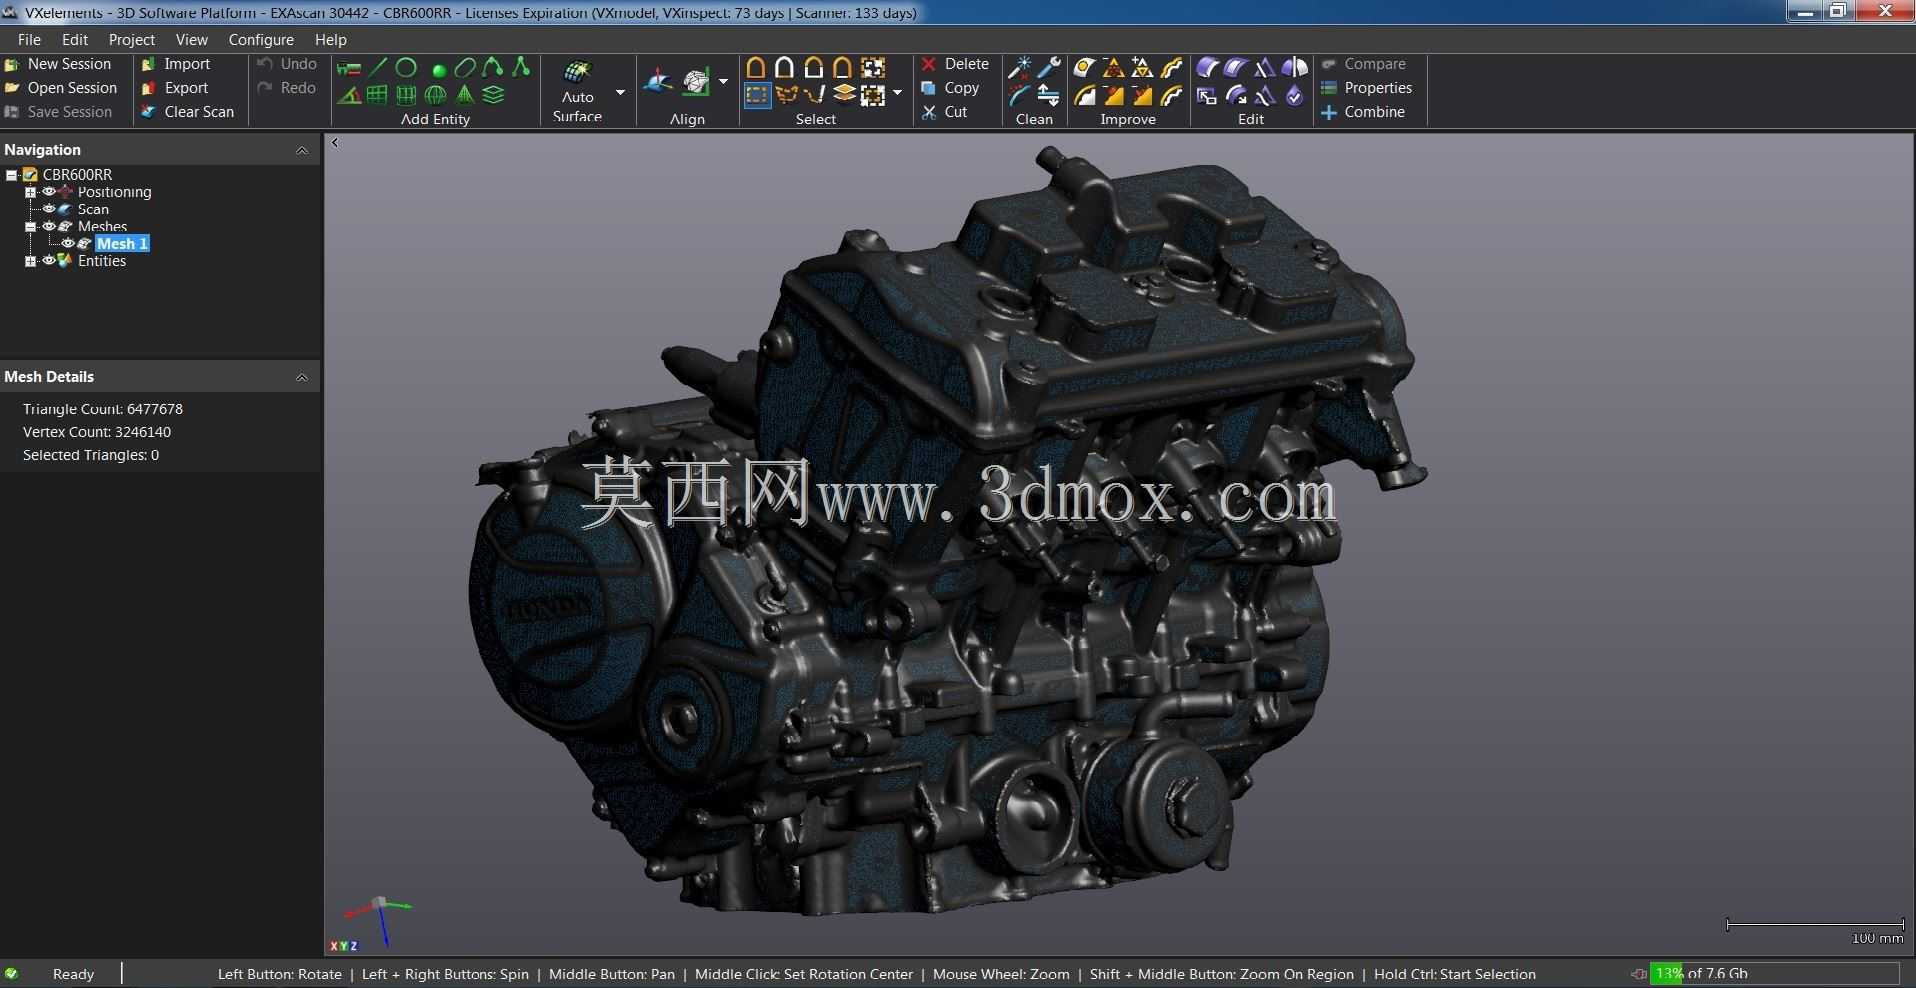Run the Auto Surface tool
The width and height of the screenshot is (1916, 988).
coord(578,90)
